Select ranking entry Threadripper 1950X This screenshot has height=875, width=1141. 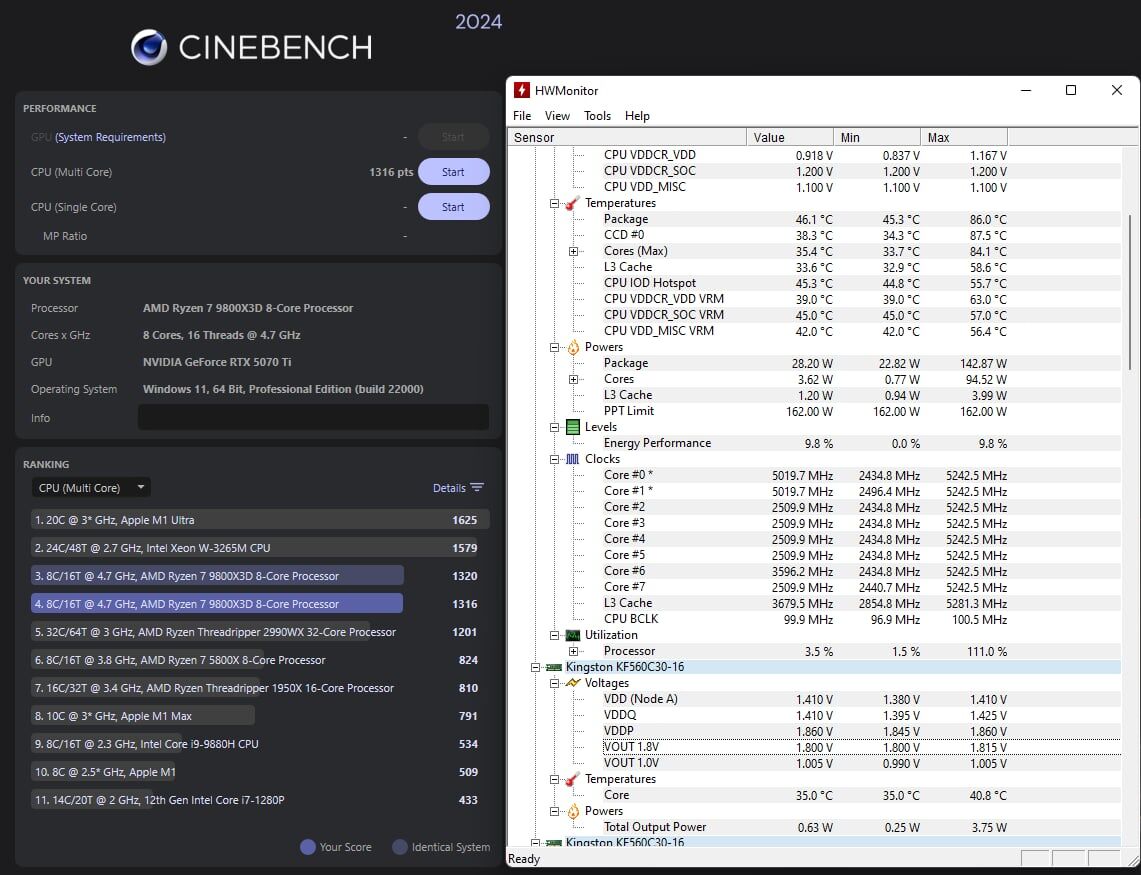tap(260, 688)
